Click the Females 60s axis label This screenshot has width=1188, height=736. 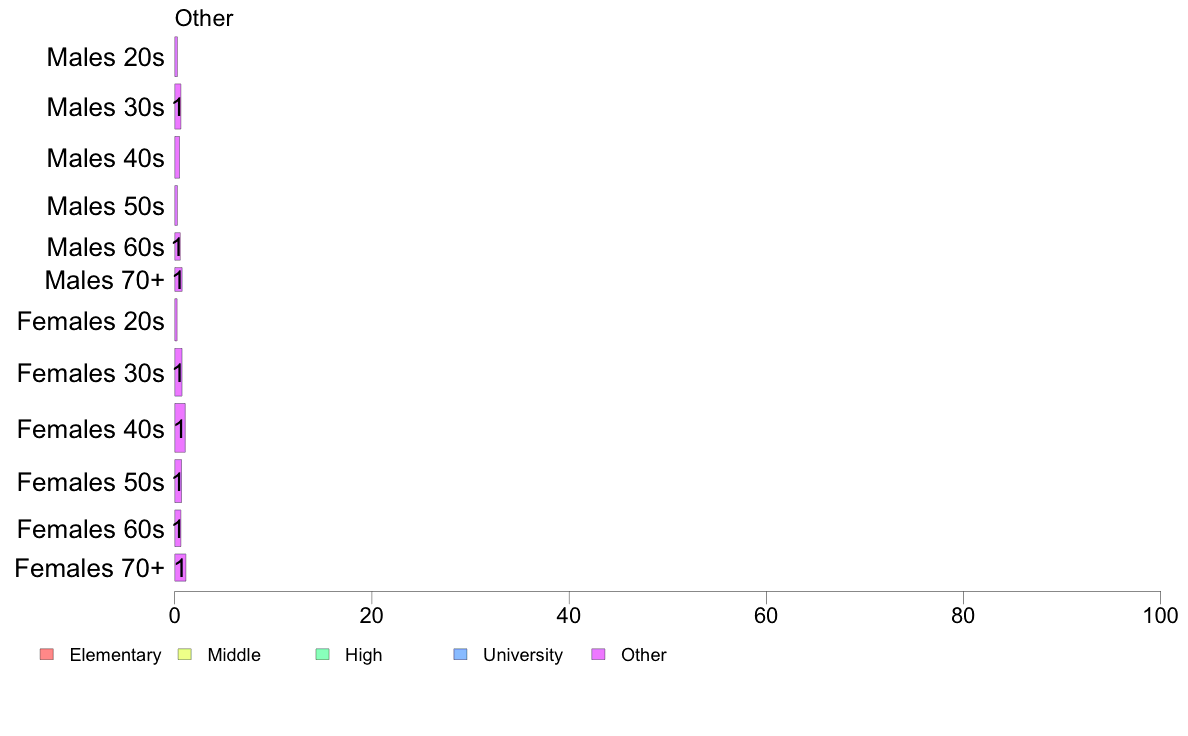[91, 529]
